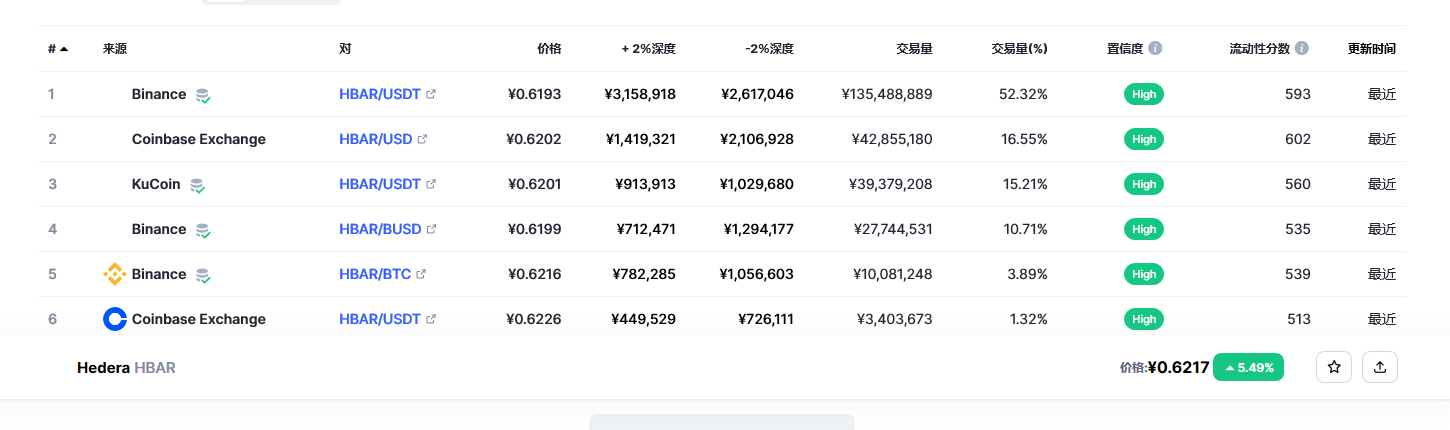Click the info icon next to 流动性分数

(1301, 48)
